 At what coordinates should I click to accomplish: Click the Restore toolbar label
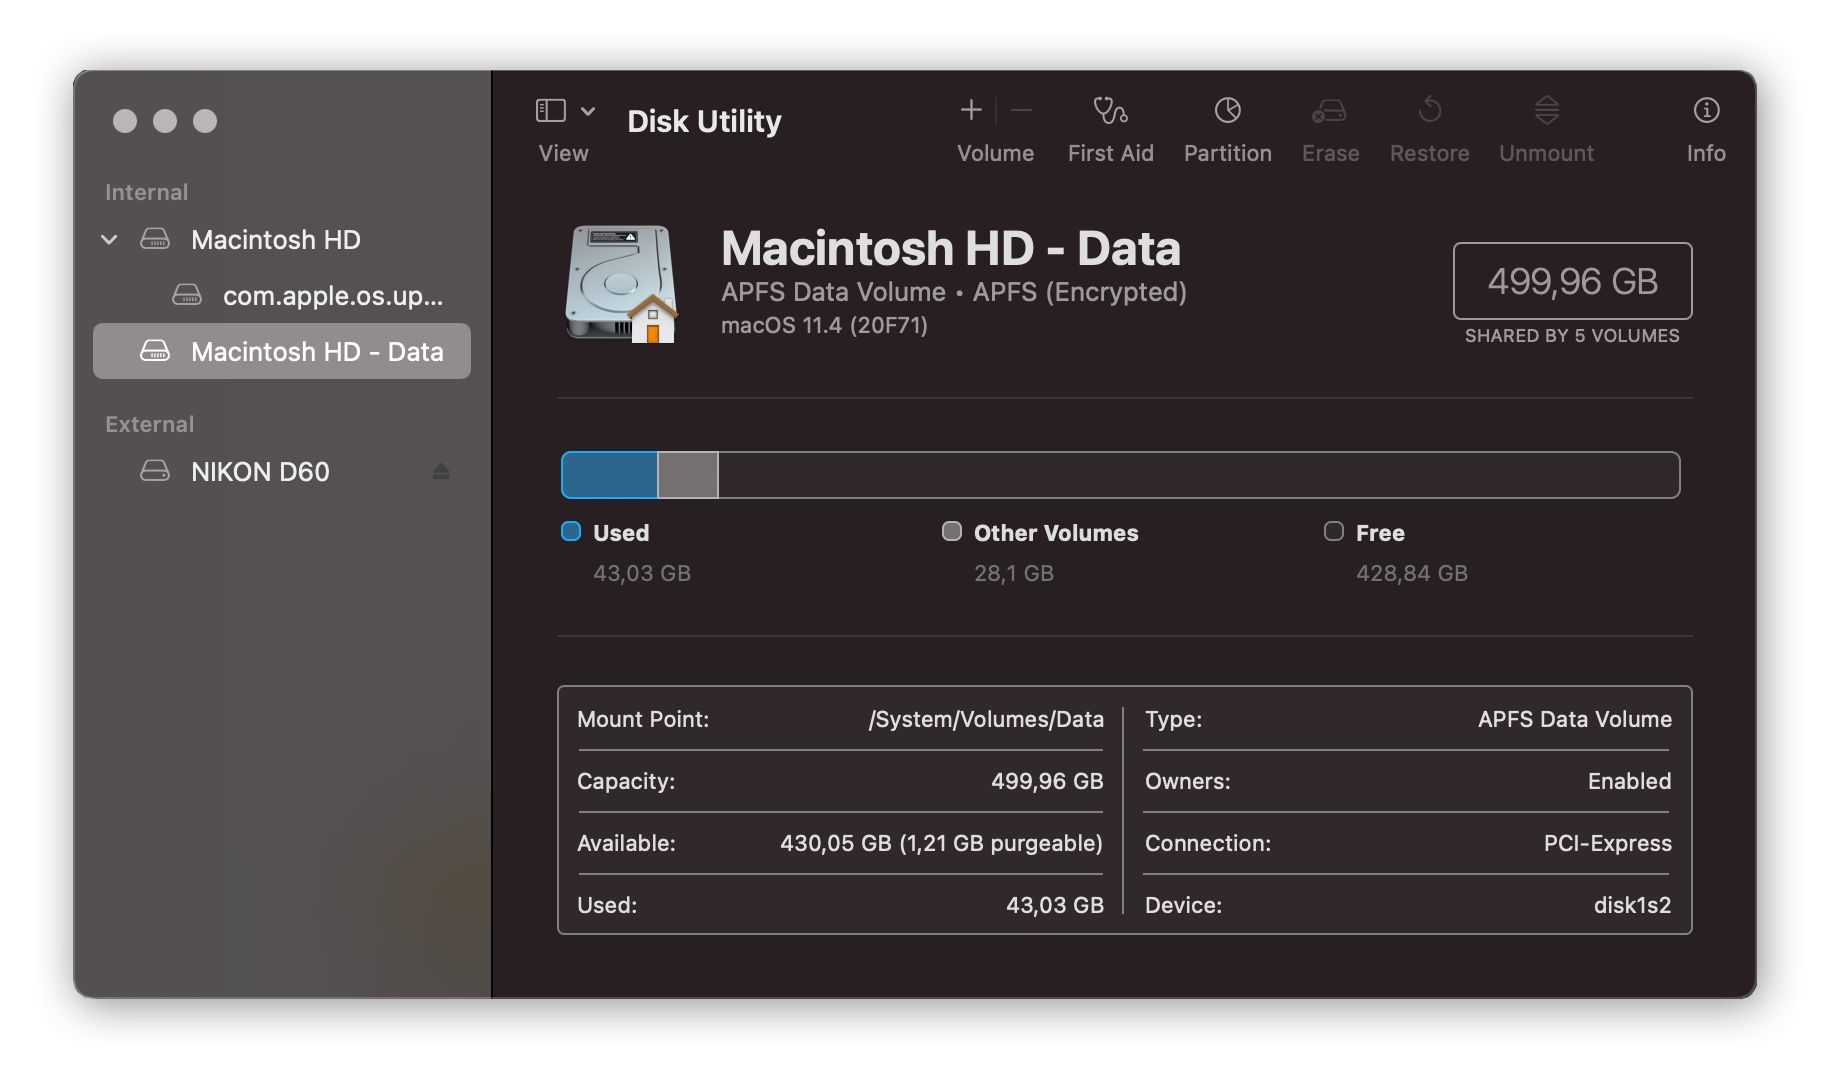coord(1430,153)
